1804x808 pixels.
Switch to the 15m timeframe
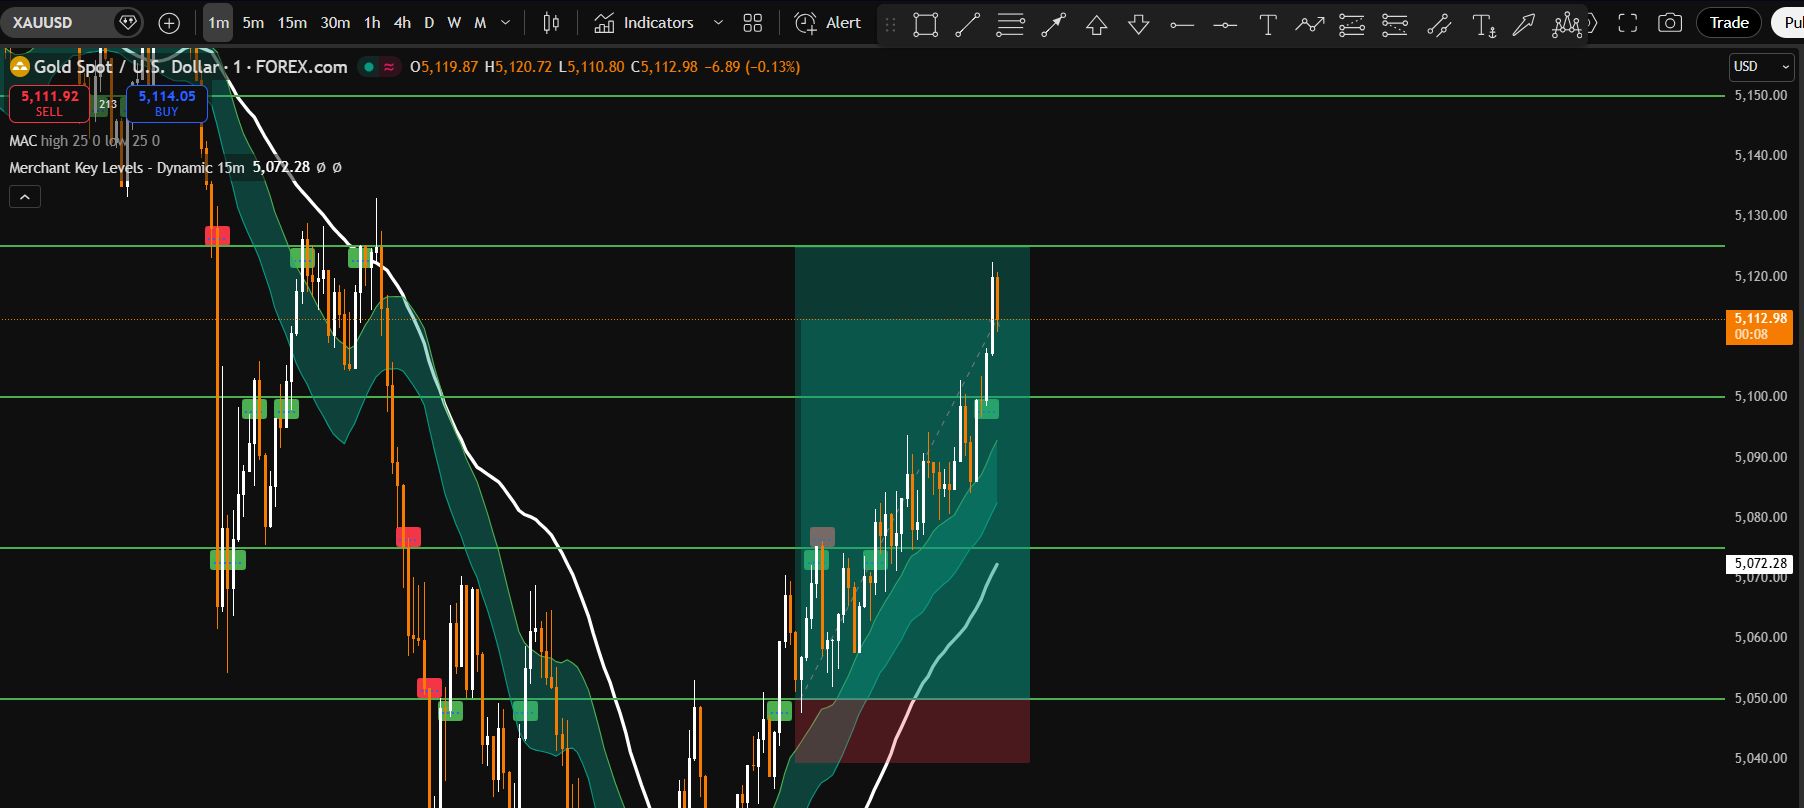click(292, 23)
